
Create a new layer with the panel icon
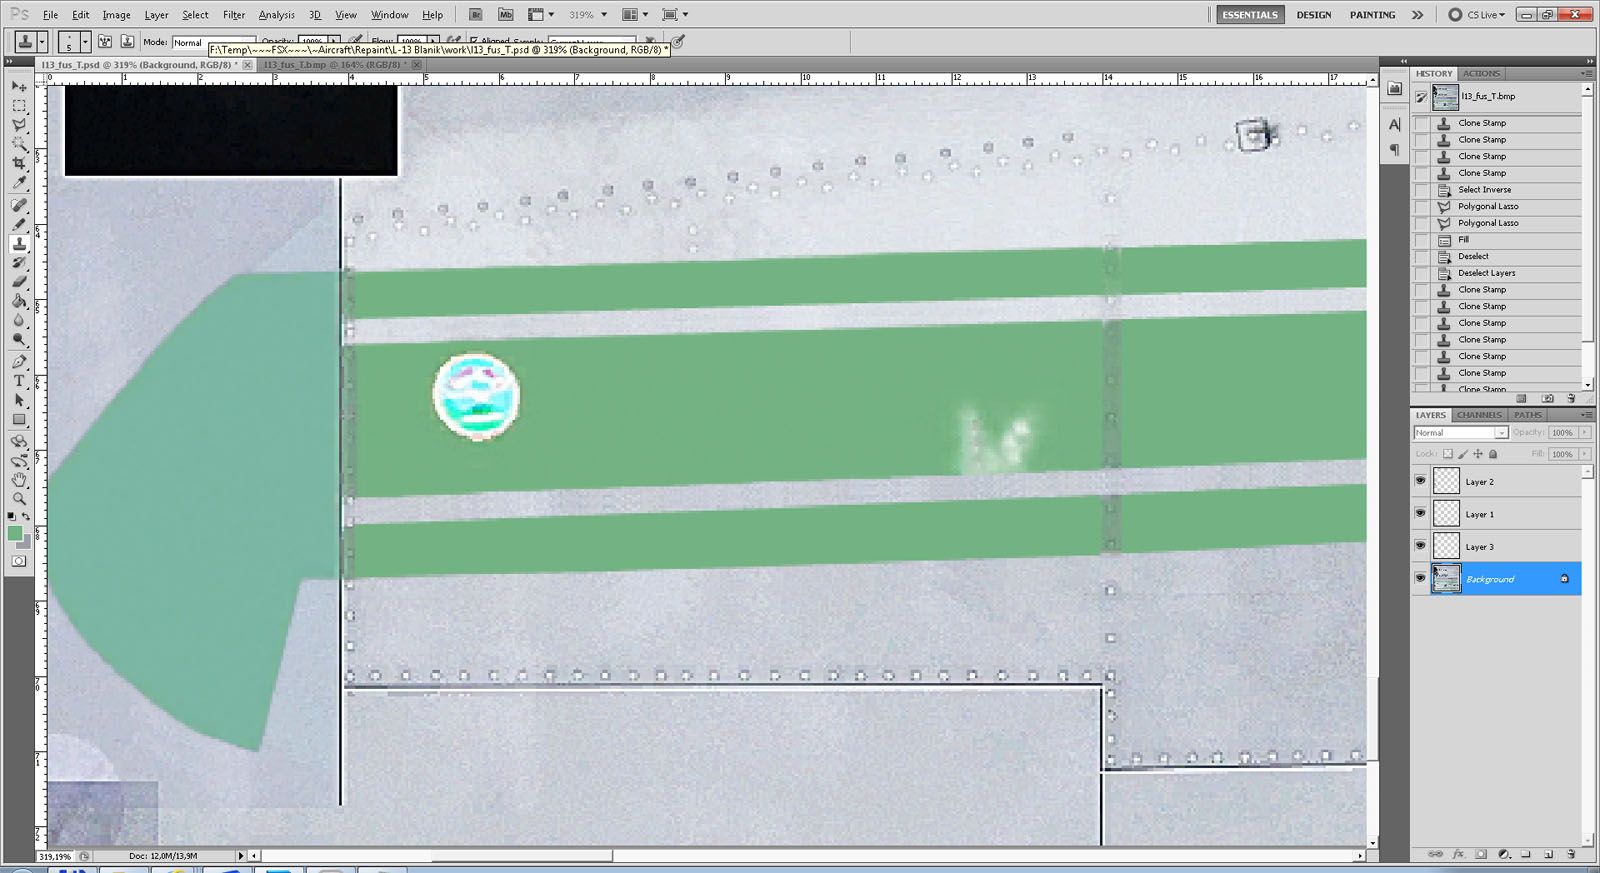(x=1548, y=855)
